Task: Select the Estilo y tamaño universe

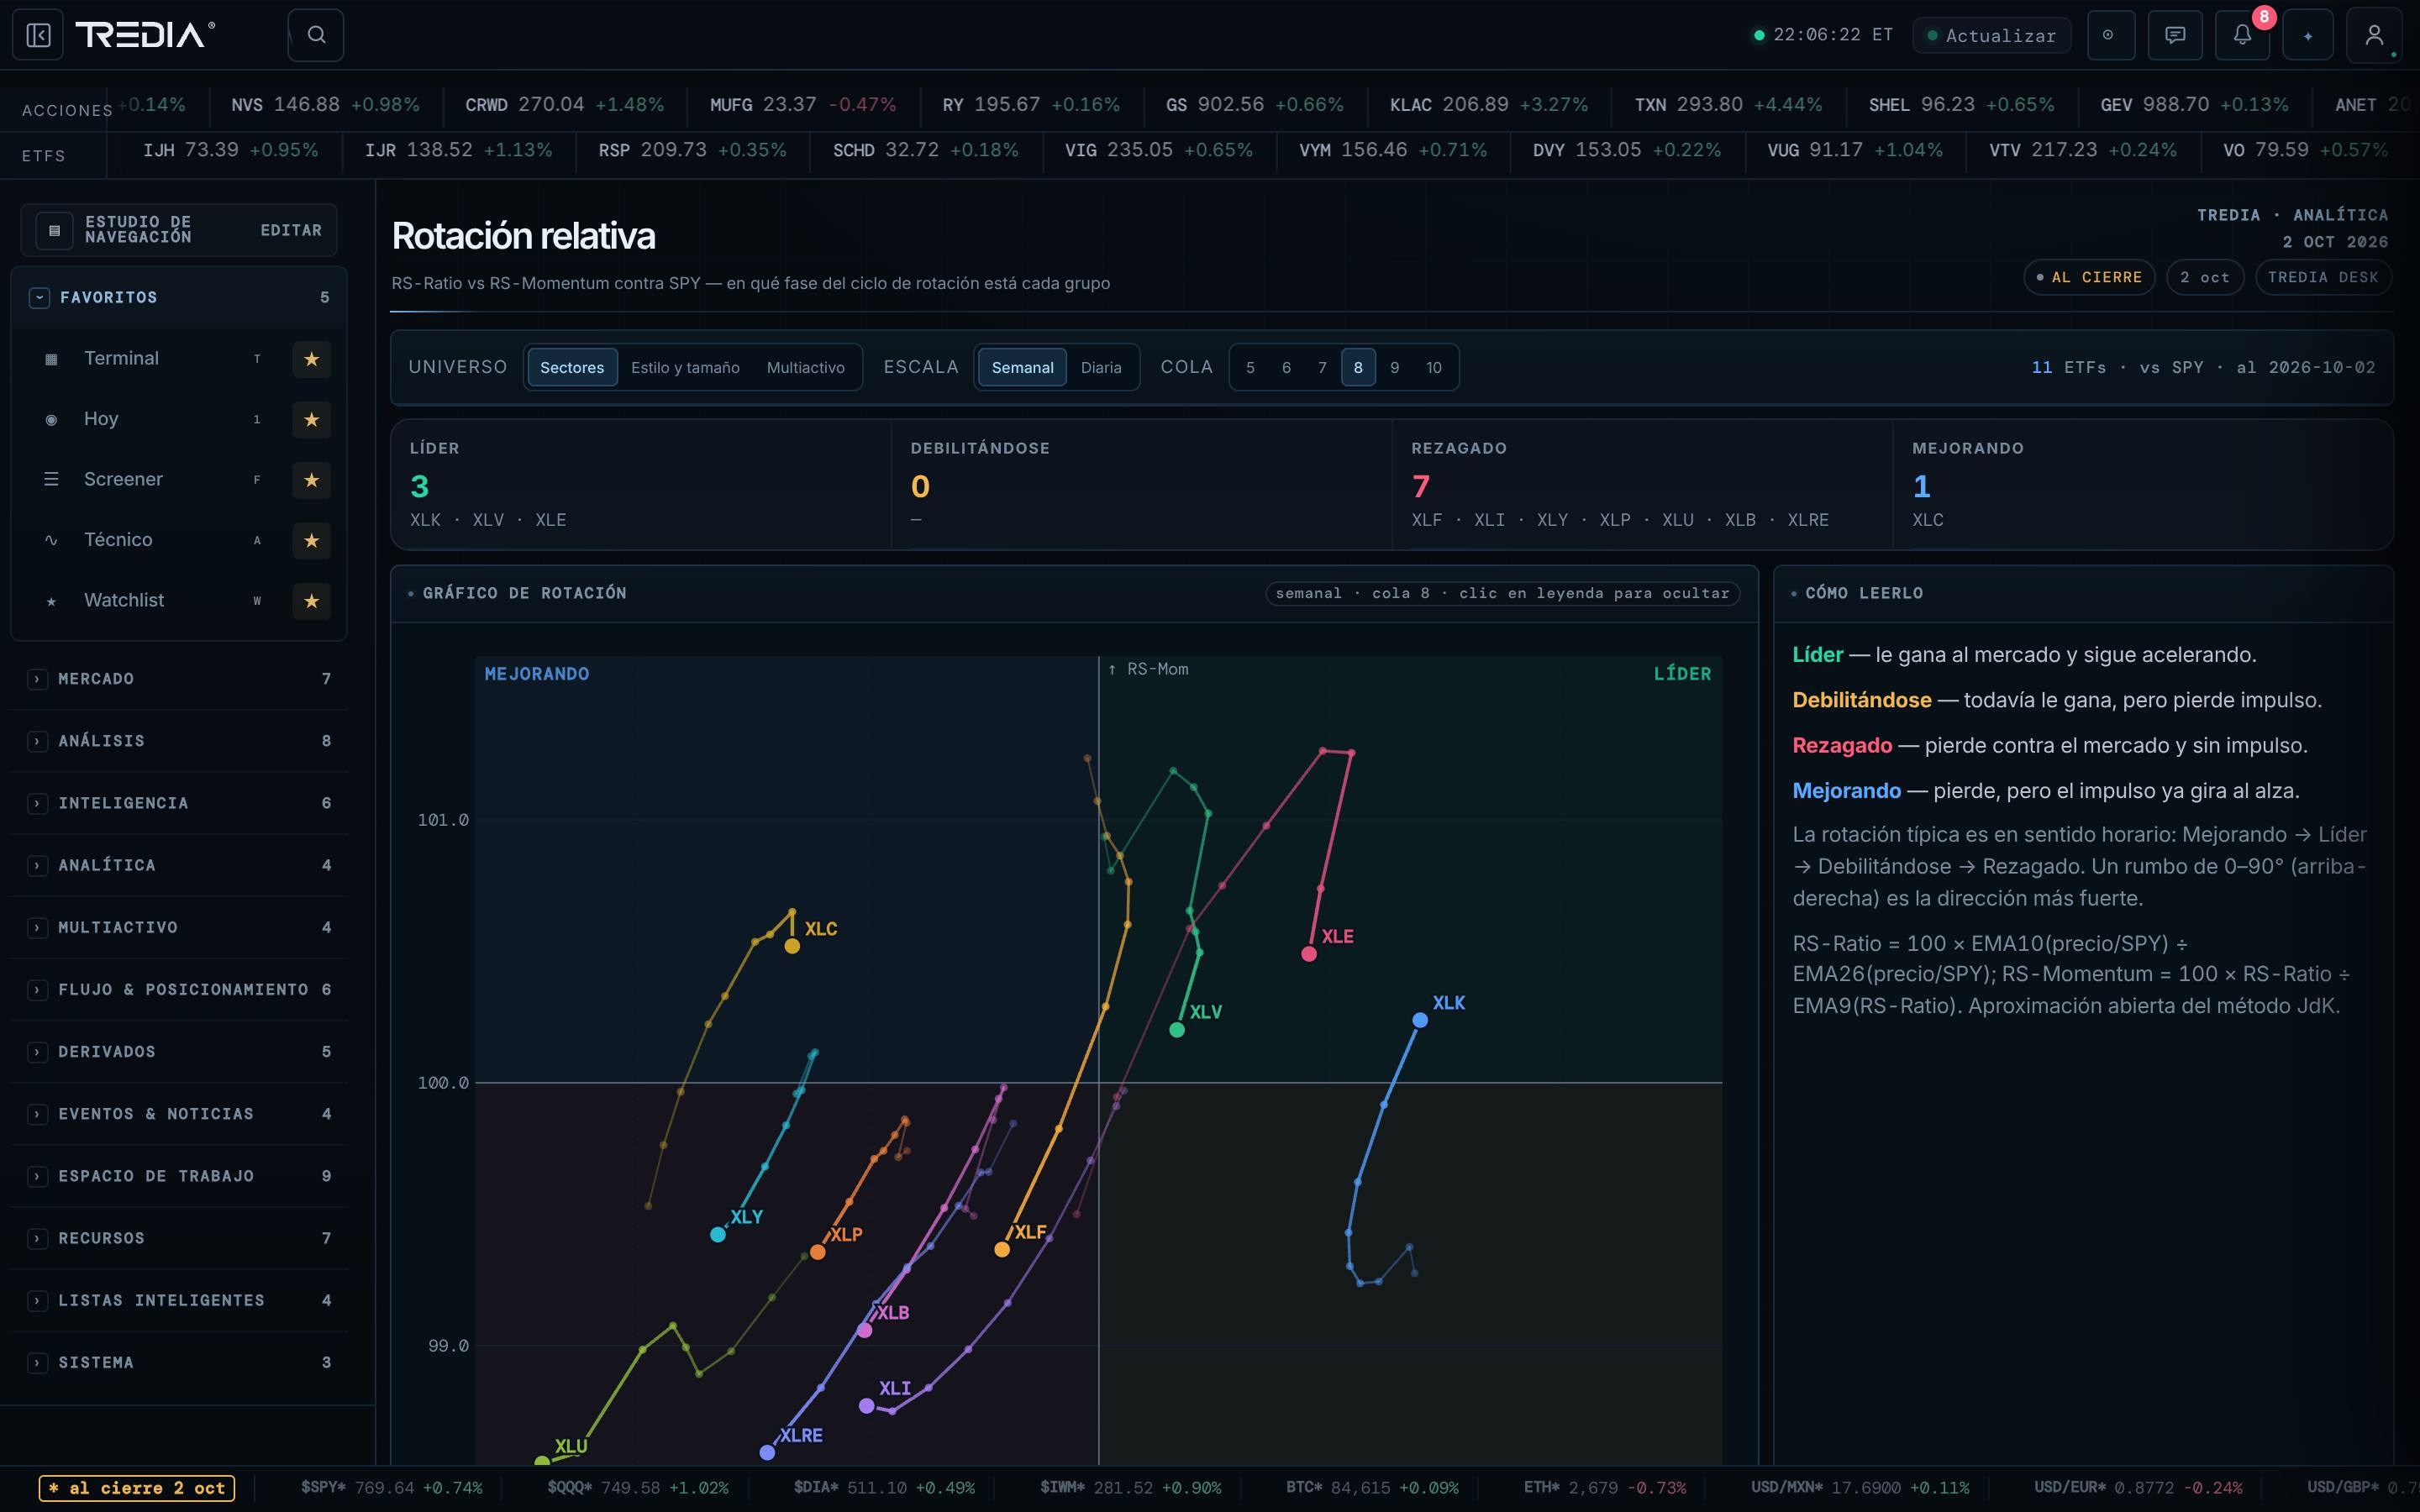Action: [685, 367]
